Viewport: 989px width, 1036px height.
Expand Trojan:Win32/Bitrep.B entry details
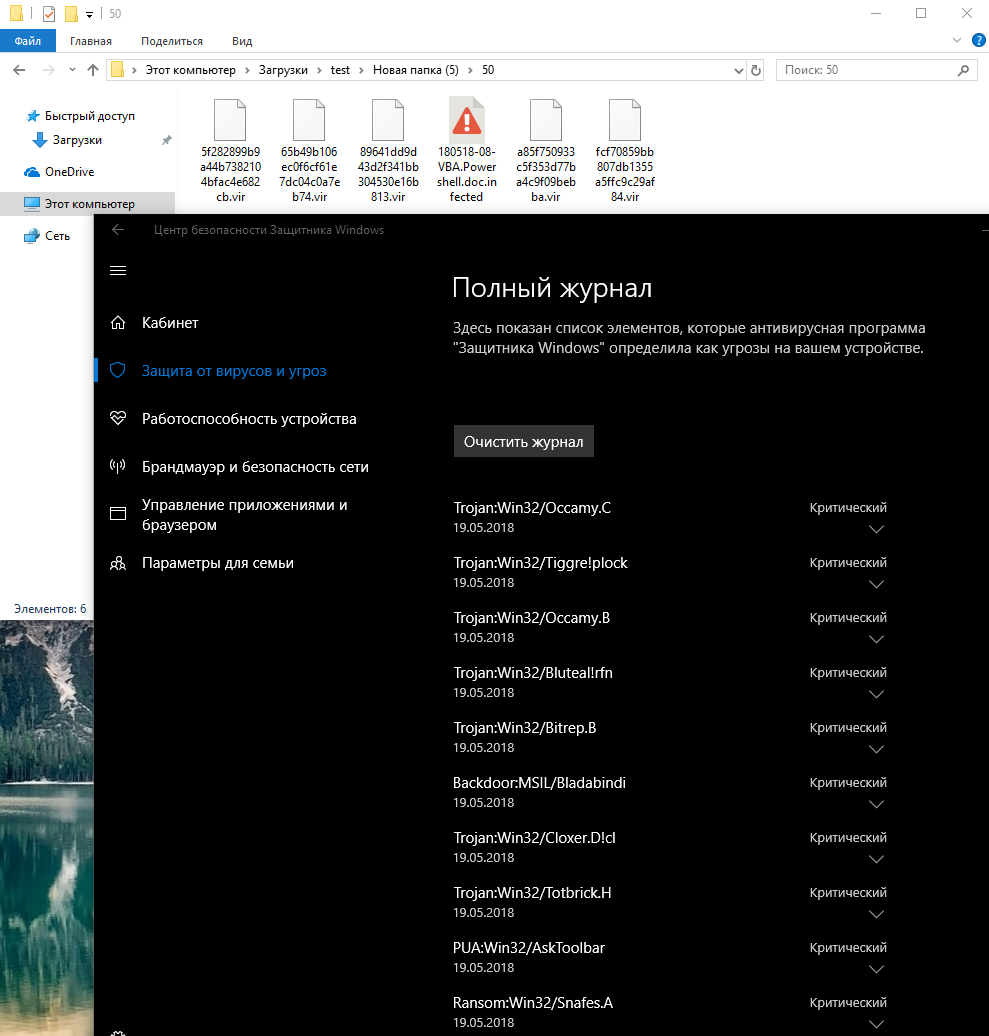876,749
